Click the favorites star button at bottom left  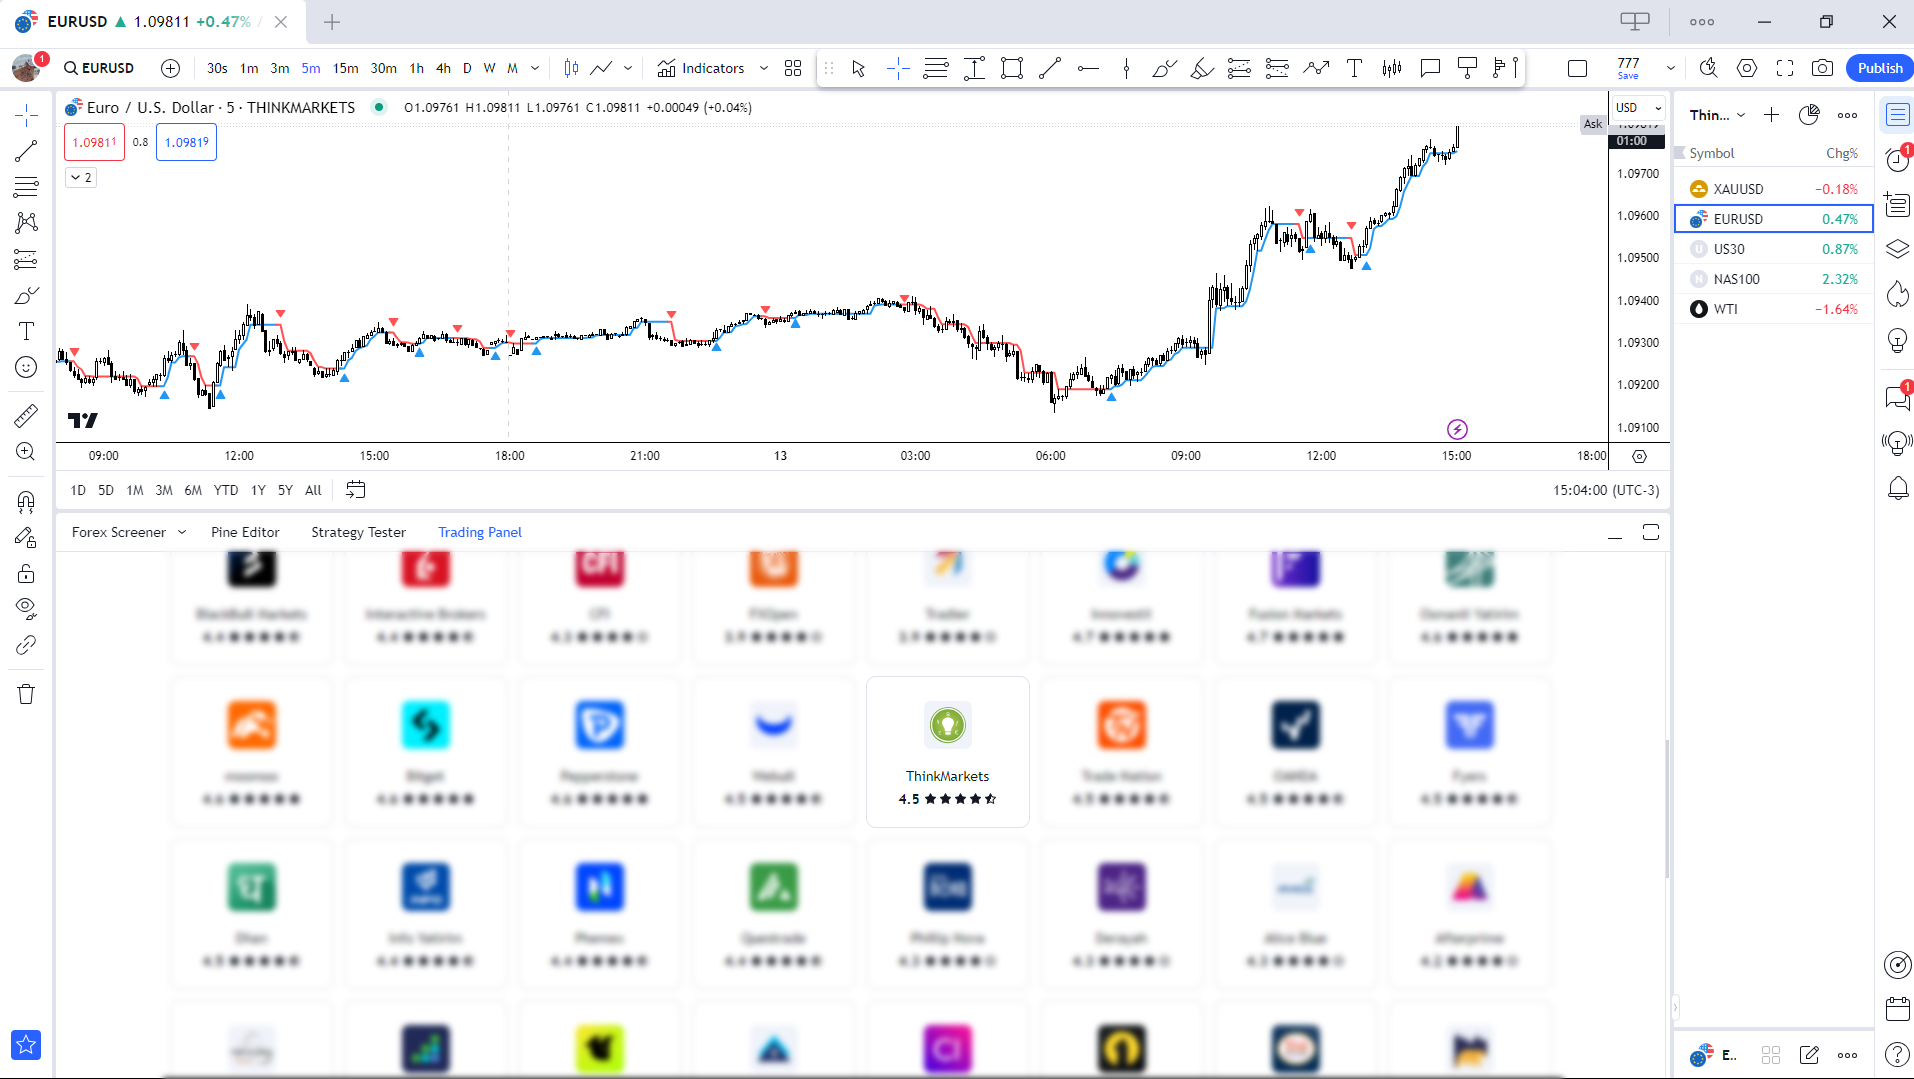(26, 1045)
